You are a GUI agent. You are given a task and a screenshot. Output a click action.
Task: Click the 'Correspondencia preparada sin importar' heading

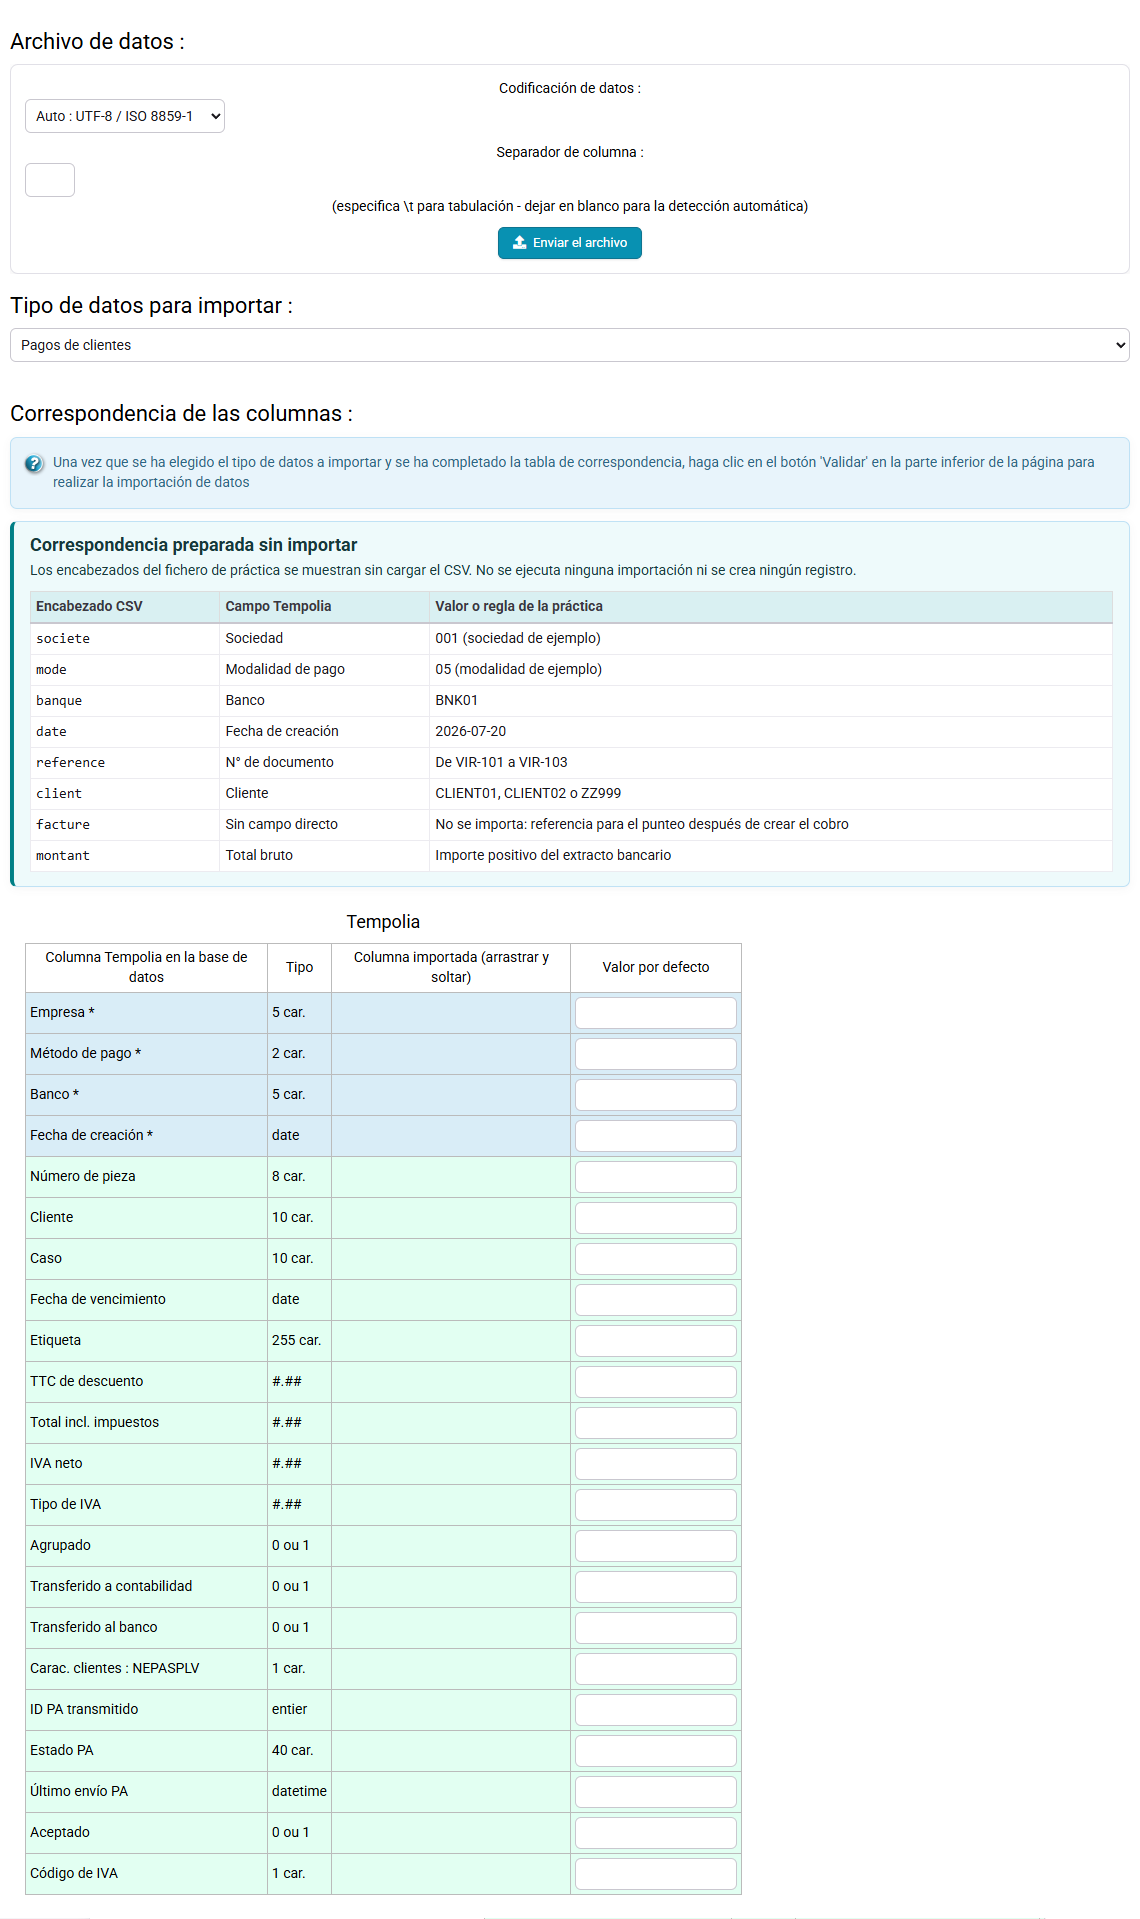coord(193,545)
